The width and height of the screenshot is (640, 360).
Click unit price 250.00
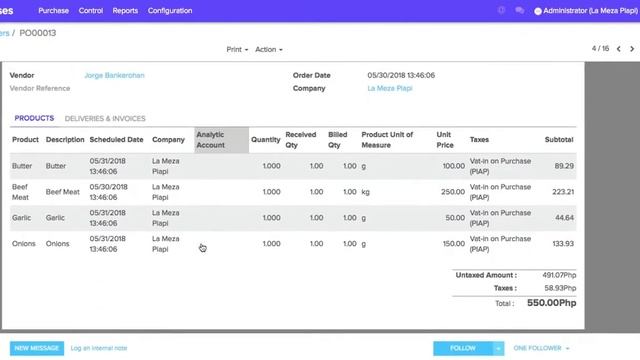click(x=453, y=192)
